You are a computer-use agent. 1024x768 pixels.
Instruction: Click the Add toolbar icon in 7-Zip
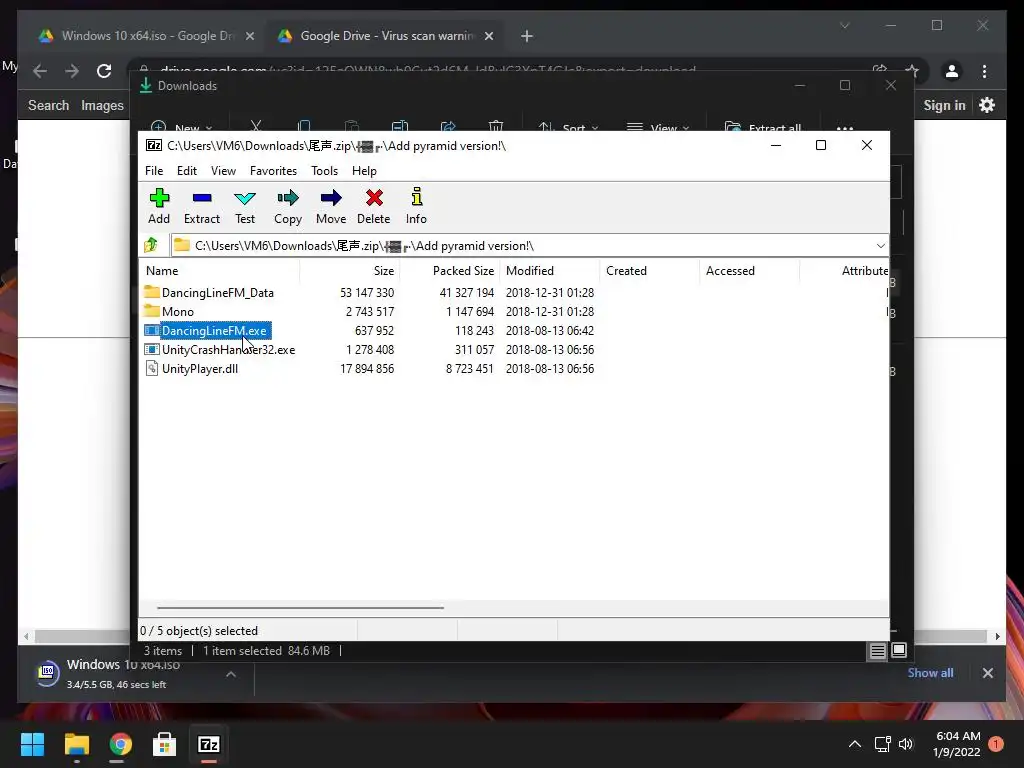coord(159,206)
